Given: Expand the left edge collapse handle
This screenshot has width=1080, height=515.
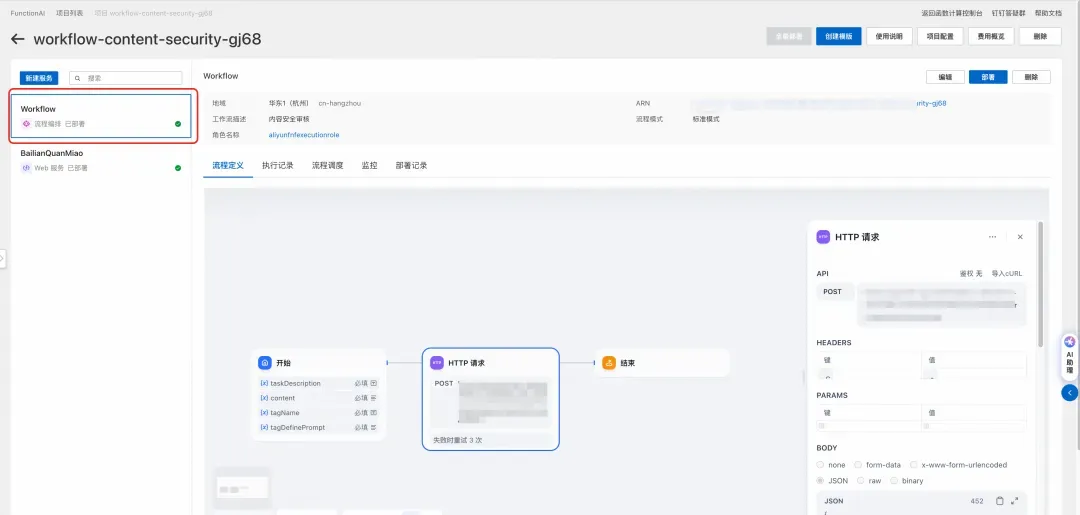Looking at the screenshot, I should 3,258.
